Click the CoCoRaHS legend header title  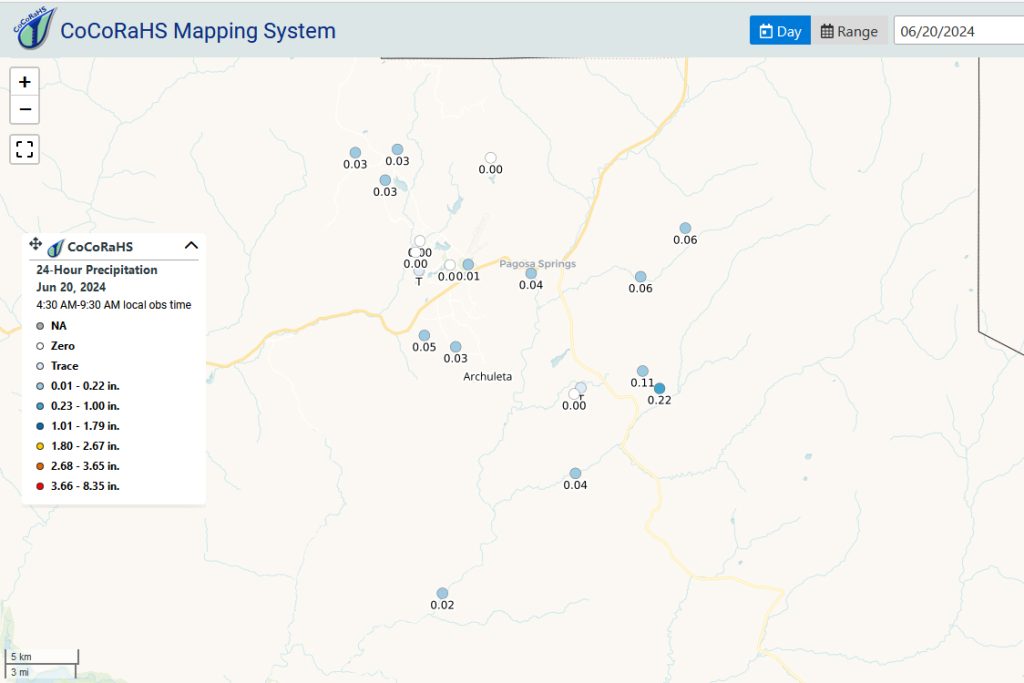(x=100, y=247)
